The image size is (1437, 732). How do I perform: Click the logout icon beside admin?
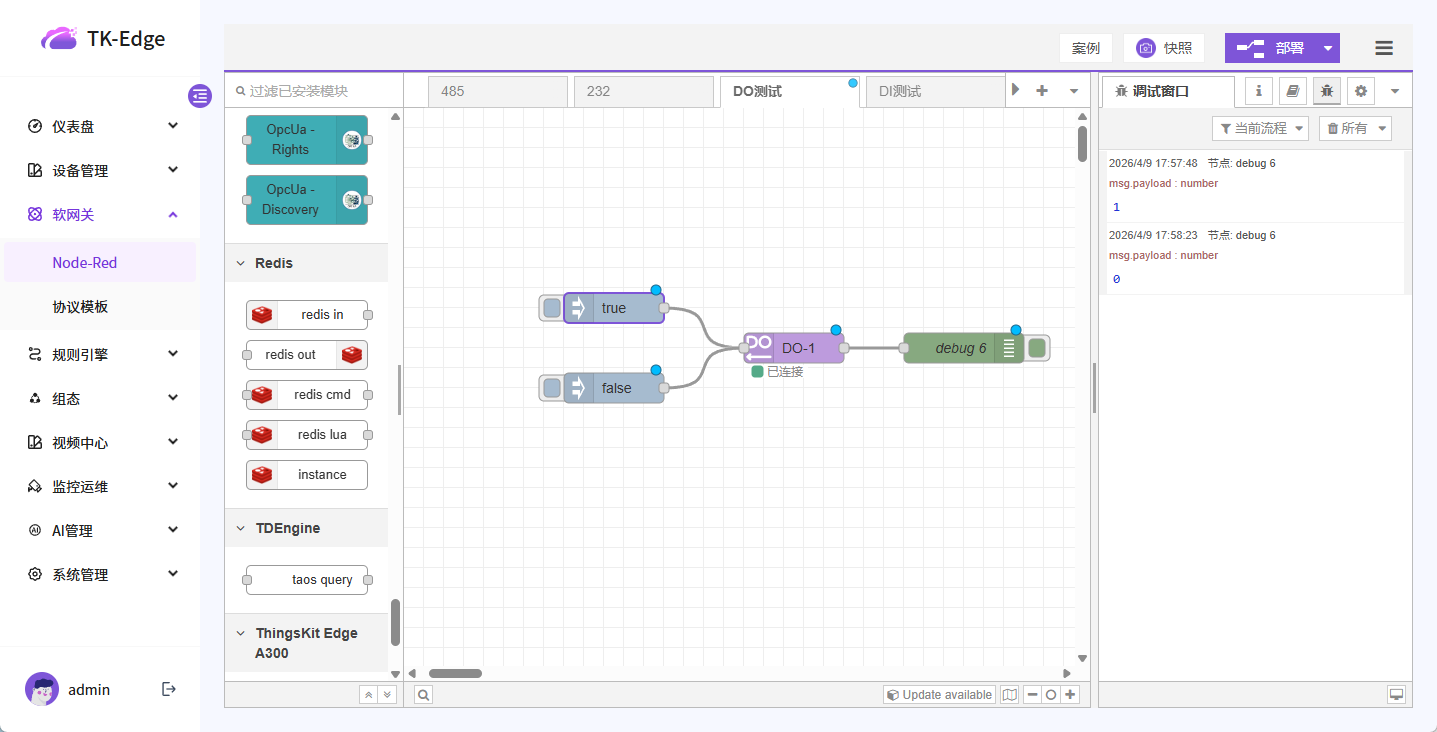169,689
